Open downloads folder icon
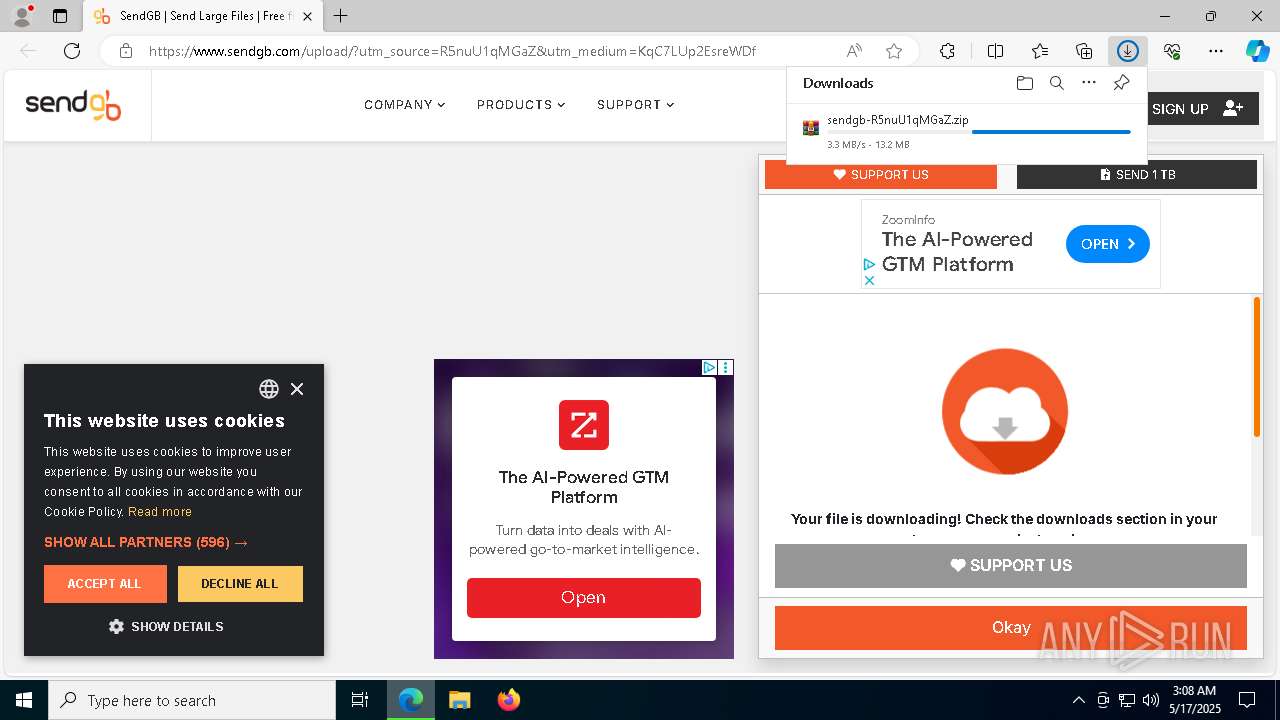This screenshot has width=1280, height=720. (1024, 83)
